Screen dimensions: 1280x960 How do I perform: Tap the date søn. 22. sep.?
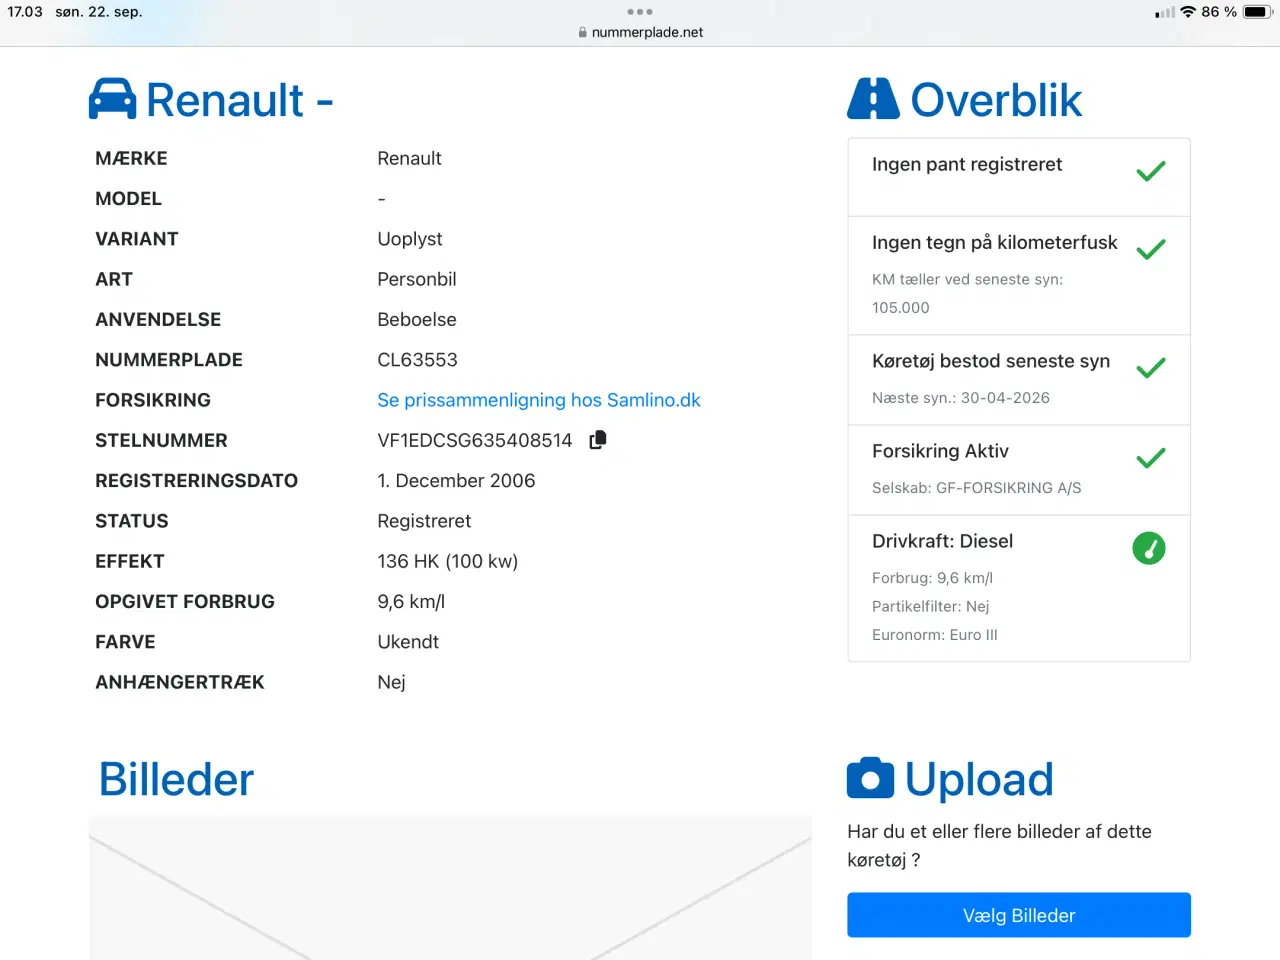click(99, 12)
